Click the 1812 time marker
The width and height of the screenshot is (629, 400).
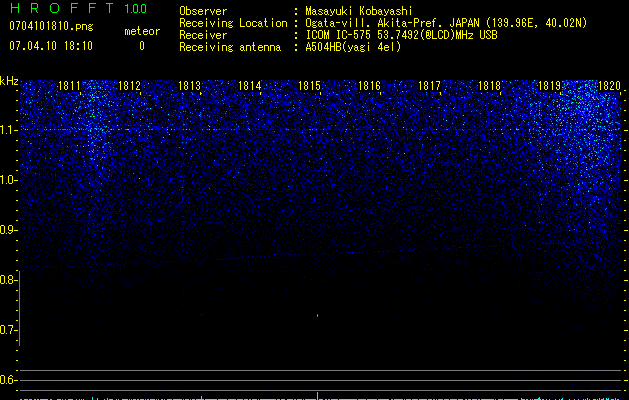pos(129,86)
